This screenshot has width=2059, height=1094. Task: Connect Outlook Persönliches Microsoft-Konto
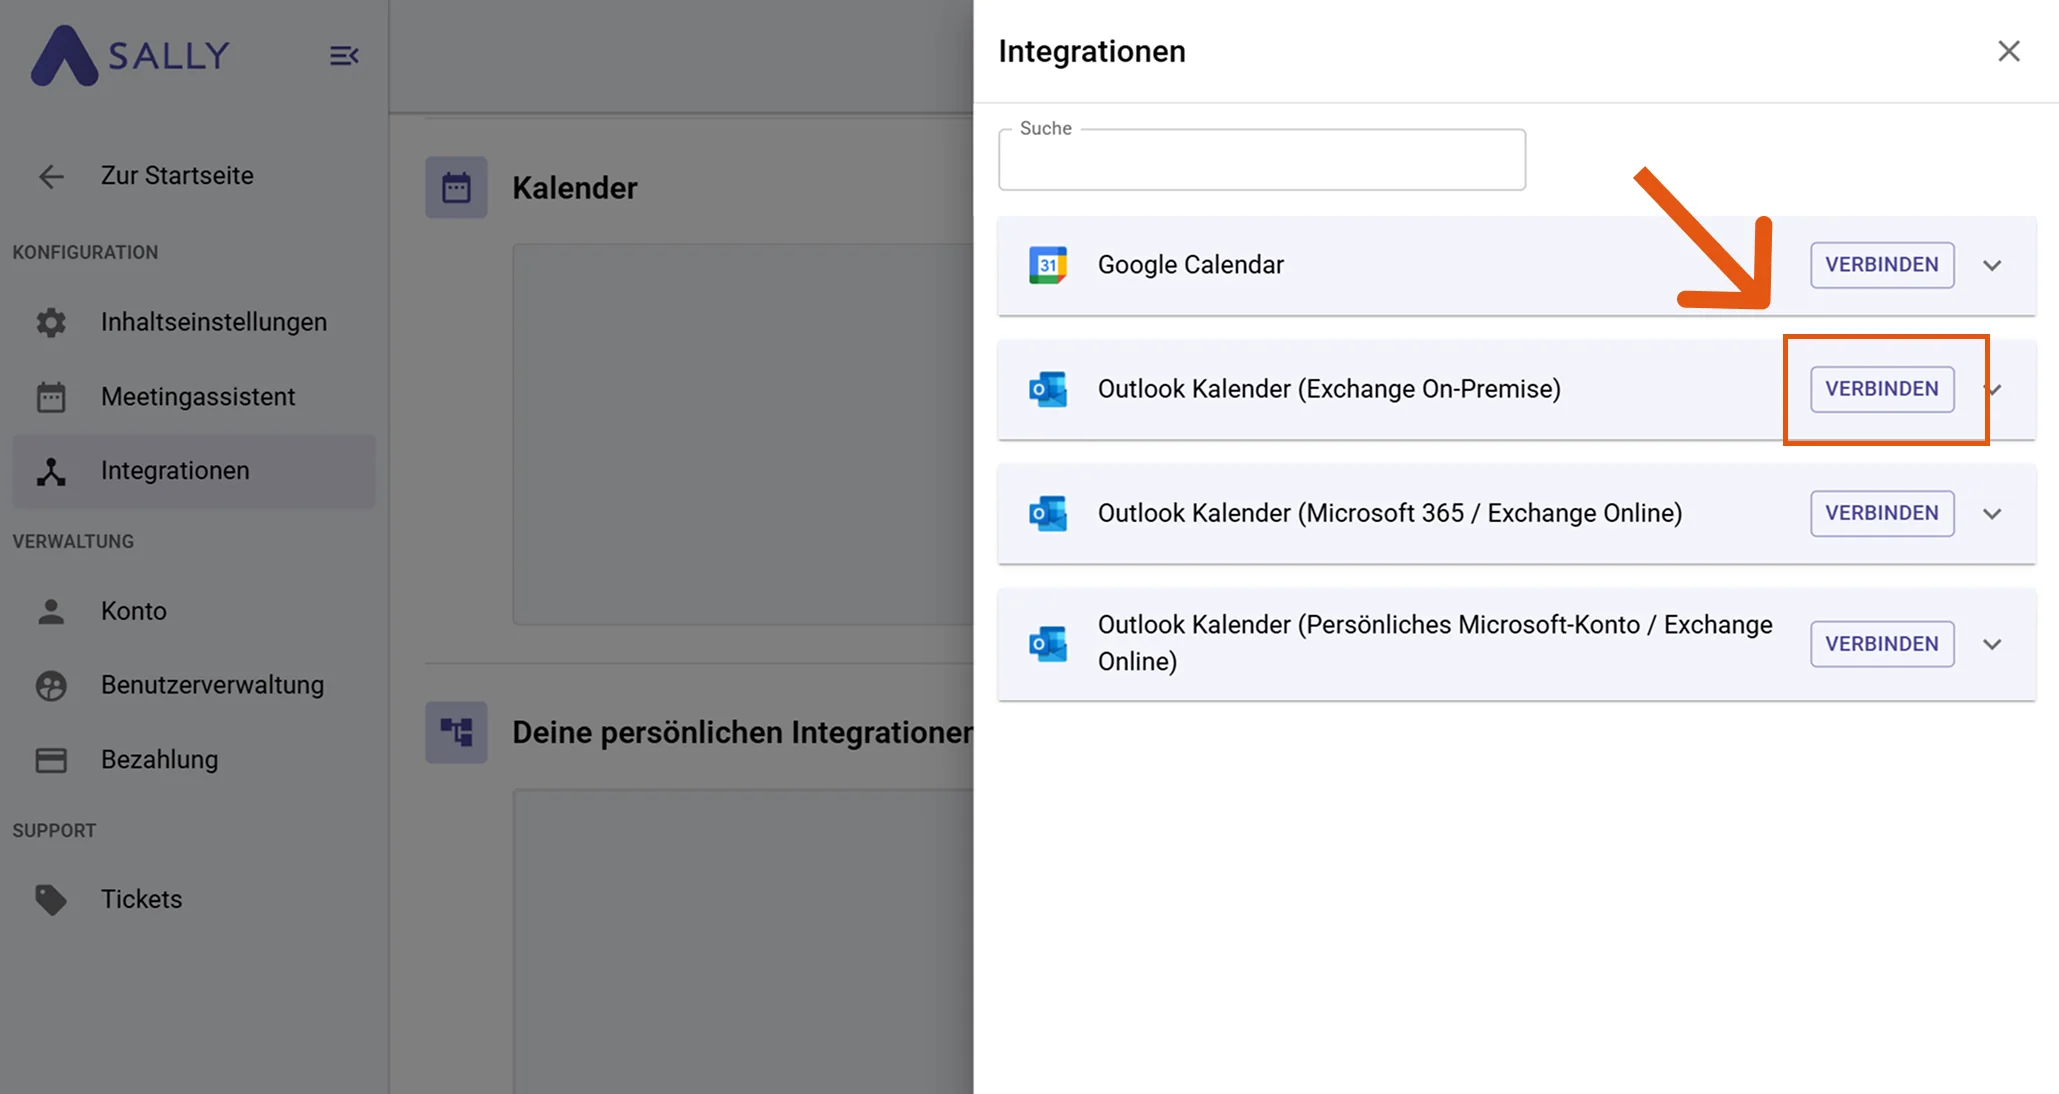1882,644
